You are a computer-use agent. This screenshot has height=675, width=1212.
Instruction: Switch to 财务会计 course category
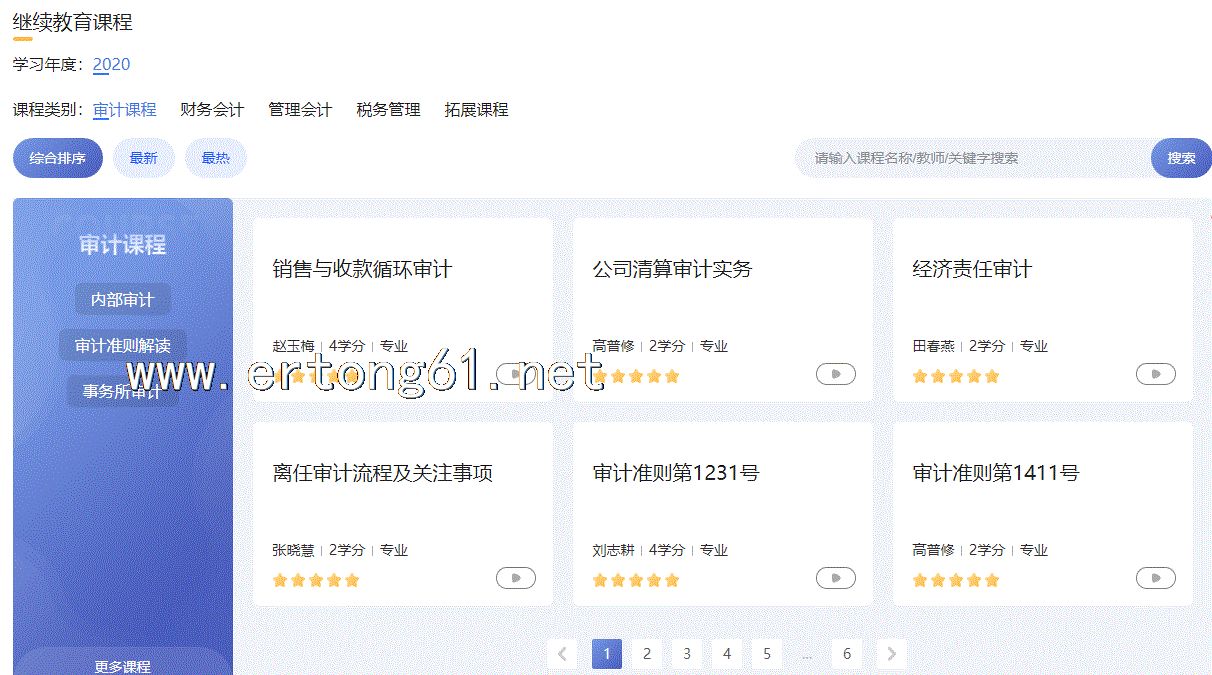212,110
